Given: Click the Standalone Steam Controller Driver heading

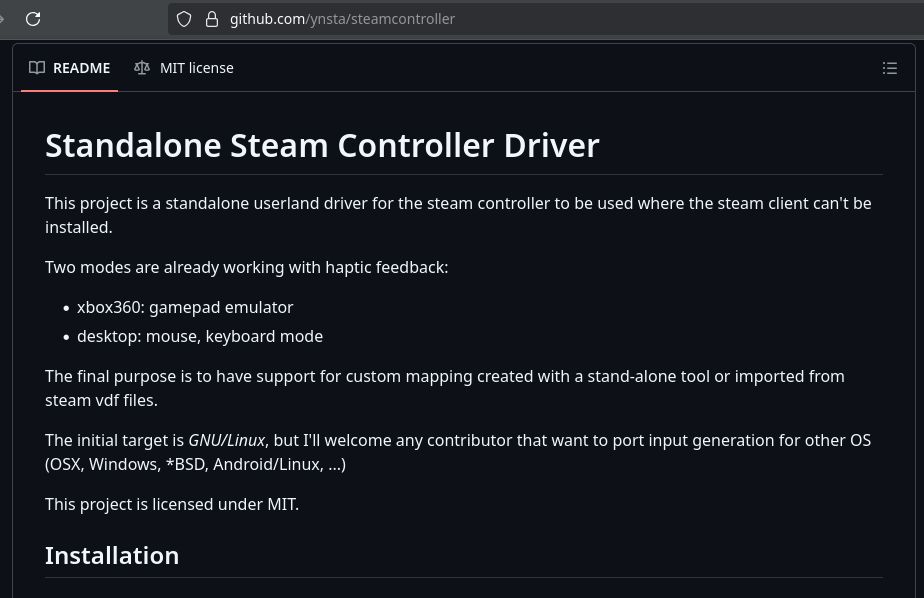Looking at the screenshot, I should [x=322, y=146].
